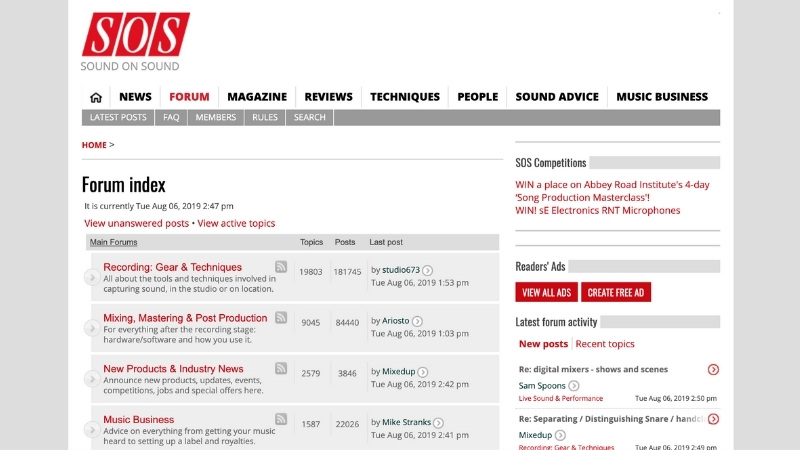This screenshot has width=800, height=450.
Task: Select the New posts tab
Action: (x=543, y=344)
